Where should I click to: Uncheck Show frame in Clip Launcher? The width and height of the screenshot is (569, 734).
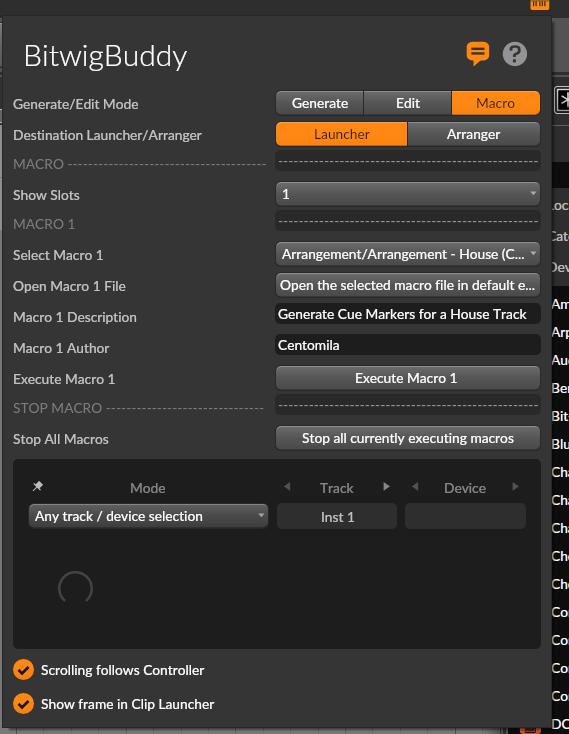click(x=23, y=704)
